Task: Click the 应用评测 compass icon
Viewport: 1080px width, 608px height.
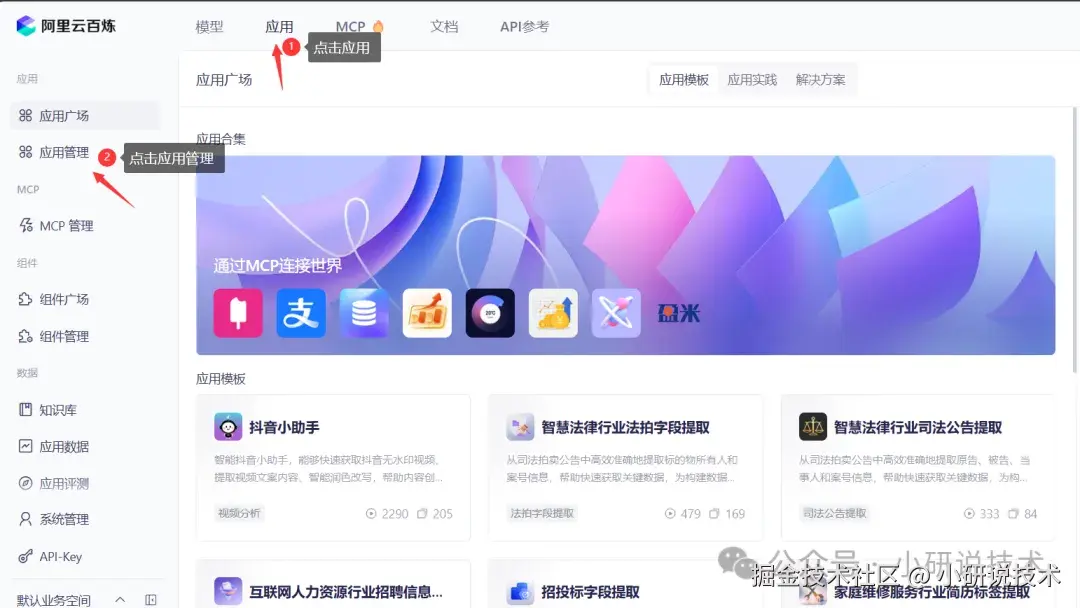Action: 25,483
